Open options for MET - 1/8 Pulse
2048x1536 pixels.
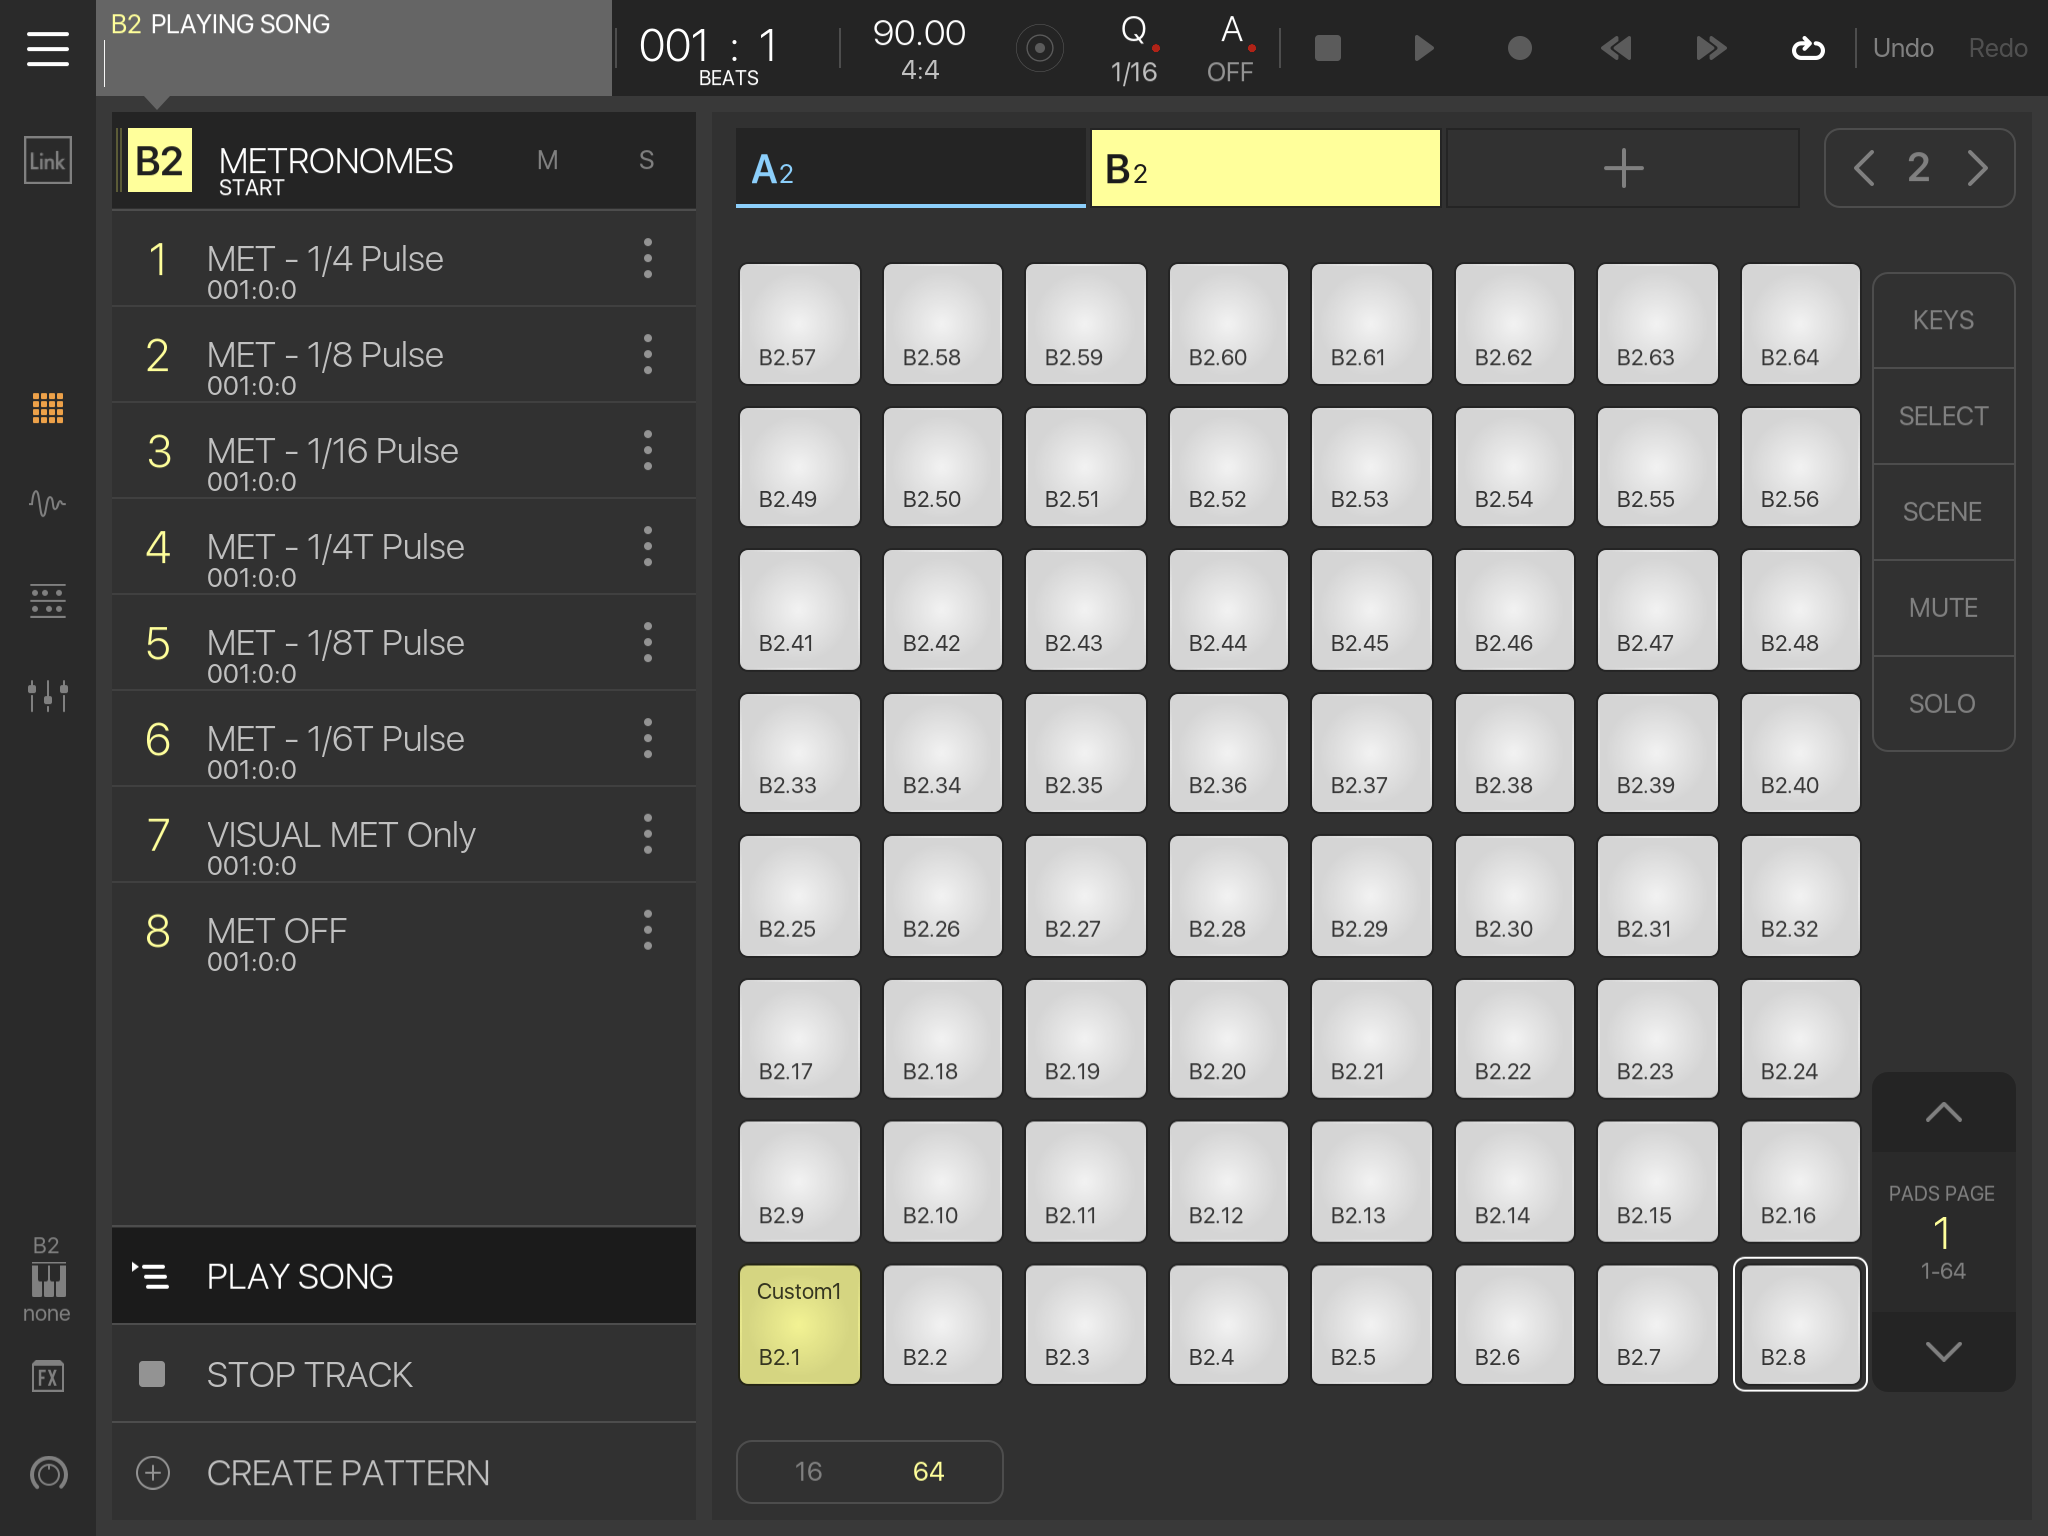pos(647,354)
